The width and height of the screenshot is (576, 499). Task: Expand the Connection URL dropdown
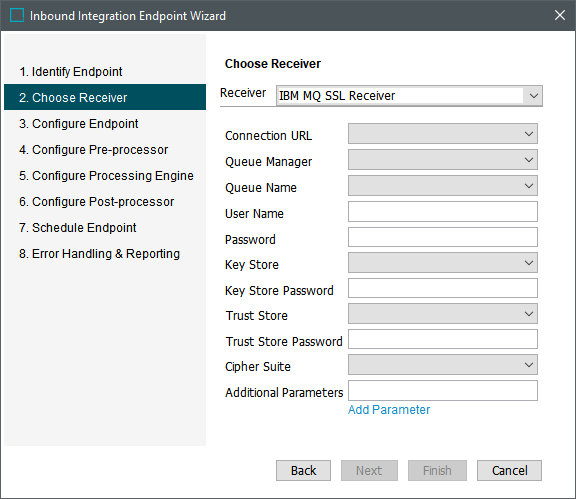(x=443, y=134)
